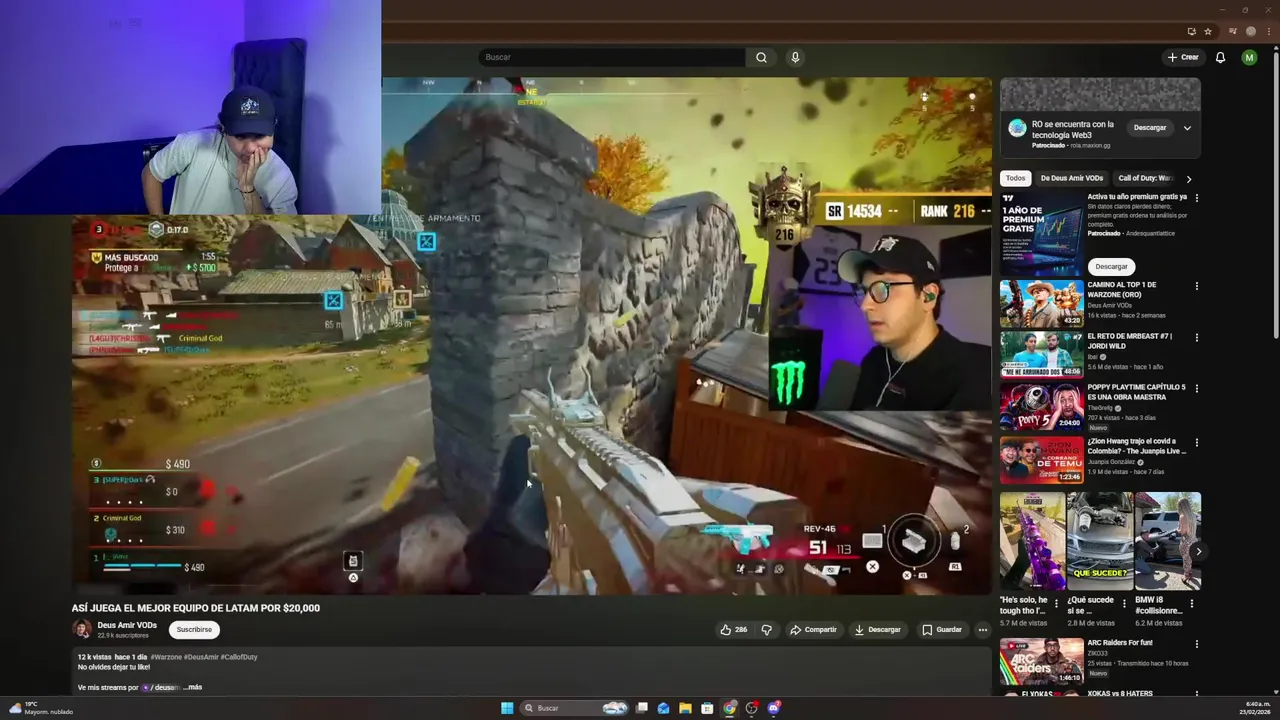Open options for POPPY PLAYTIME video

click(1196, 388)
